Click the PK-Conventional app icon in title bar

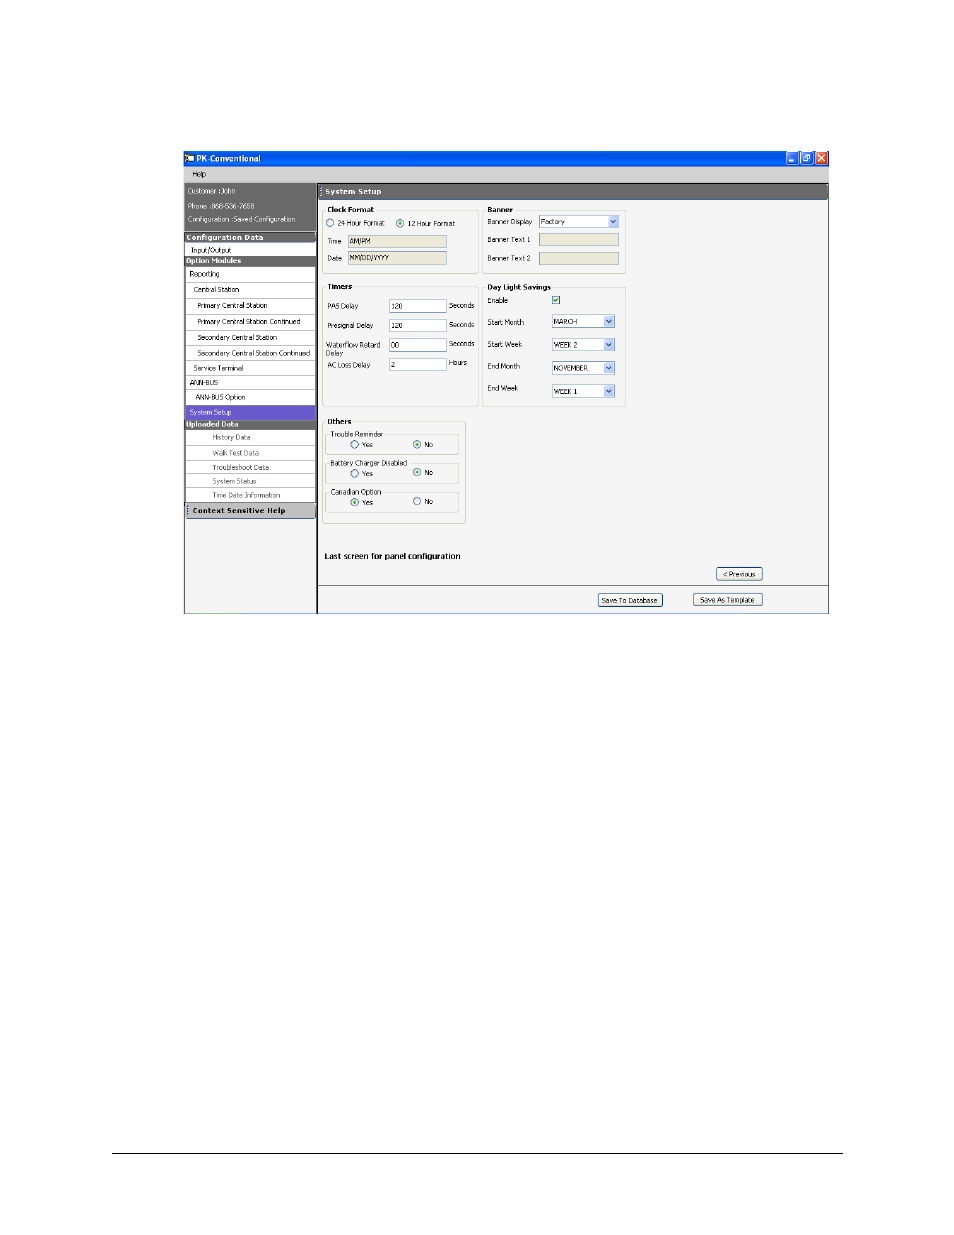point(189,158)
